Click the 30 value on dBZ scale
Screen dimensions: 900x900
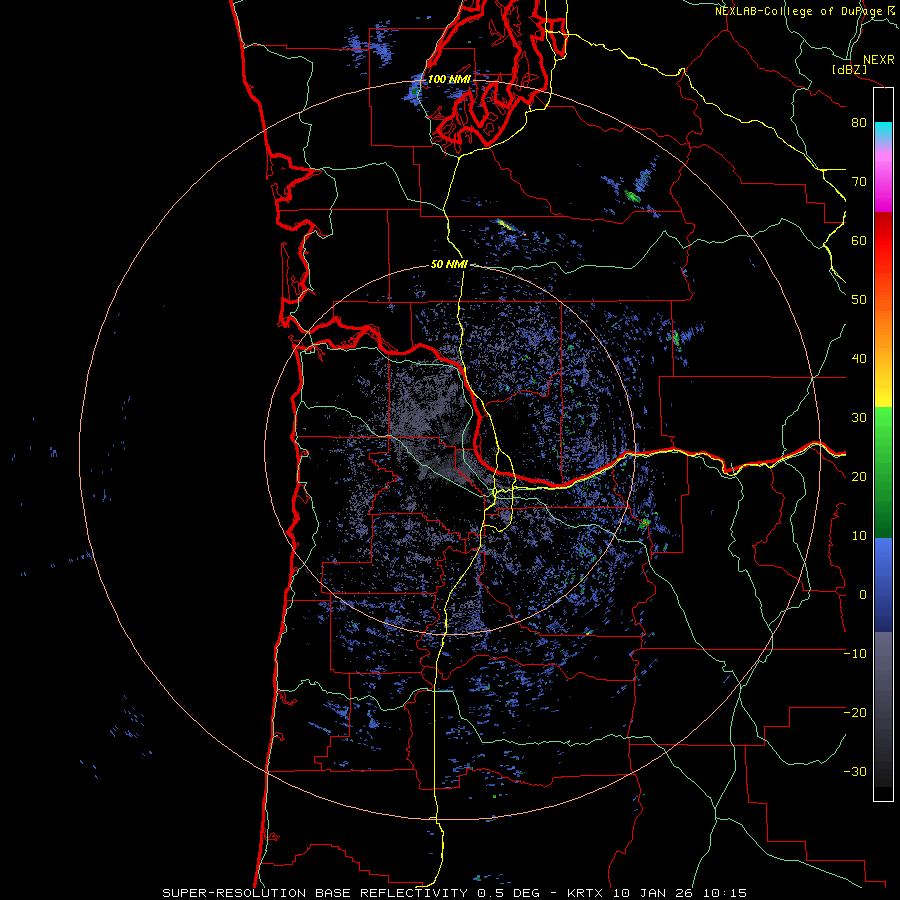(x=859, y=417)
